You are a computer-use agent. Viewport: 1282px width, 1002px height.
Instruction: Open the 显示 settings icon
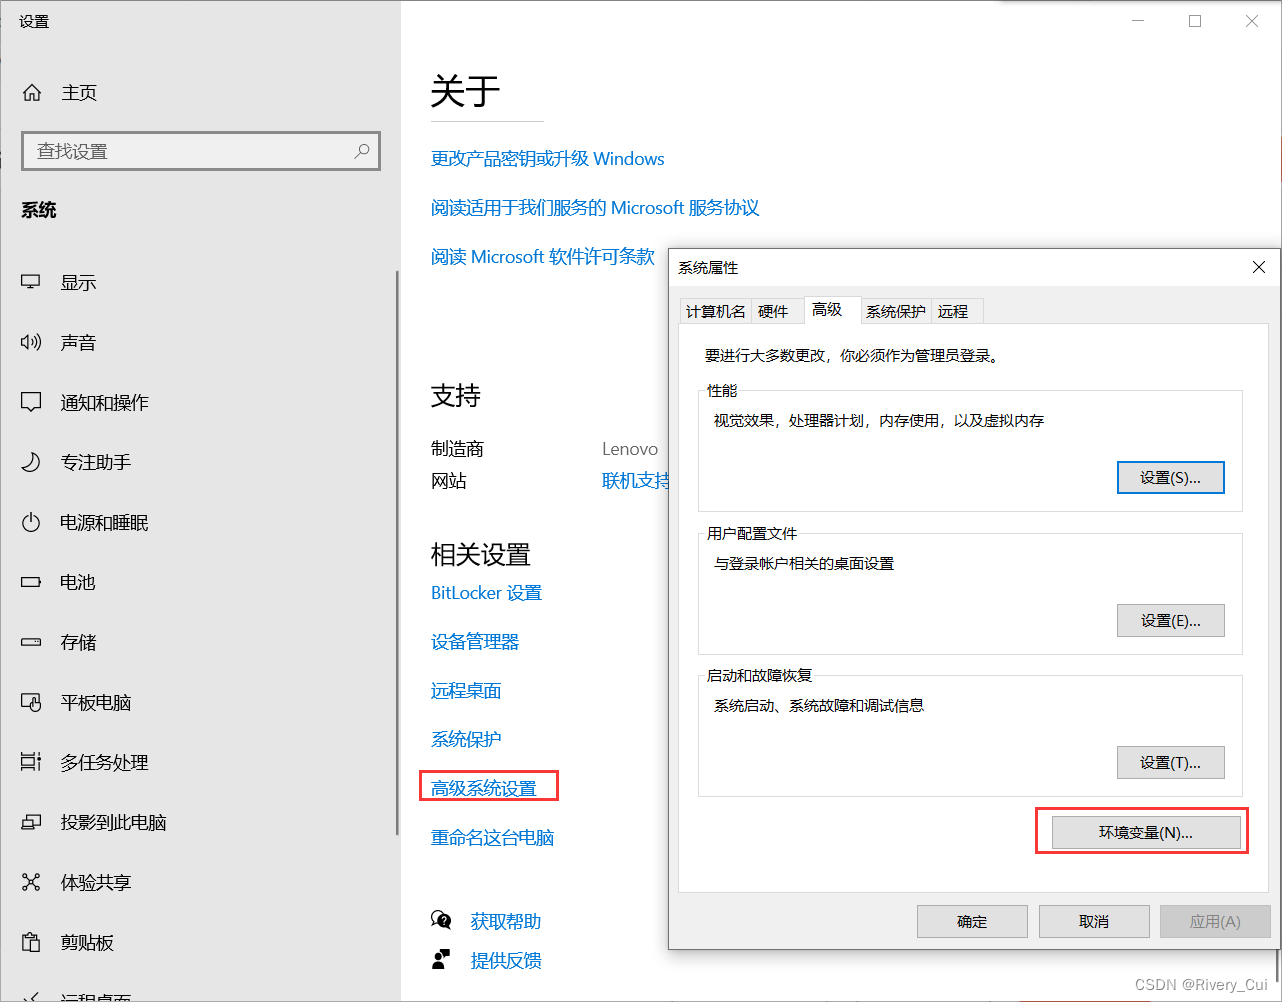[32, 282]
